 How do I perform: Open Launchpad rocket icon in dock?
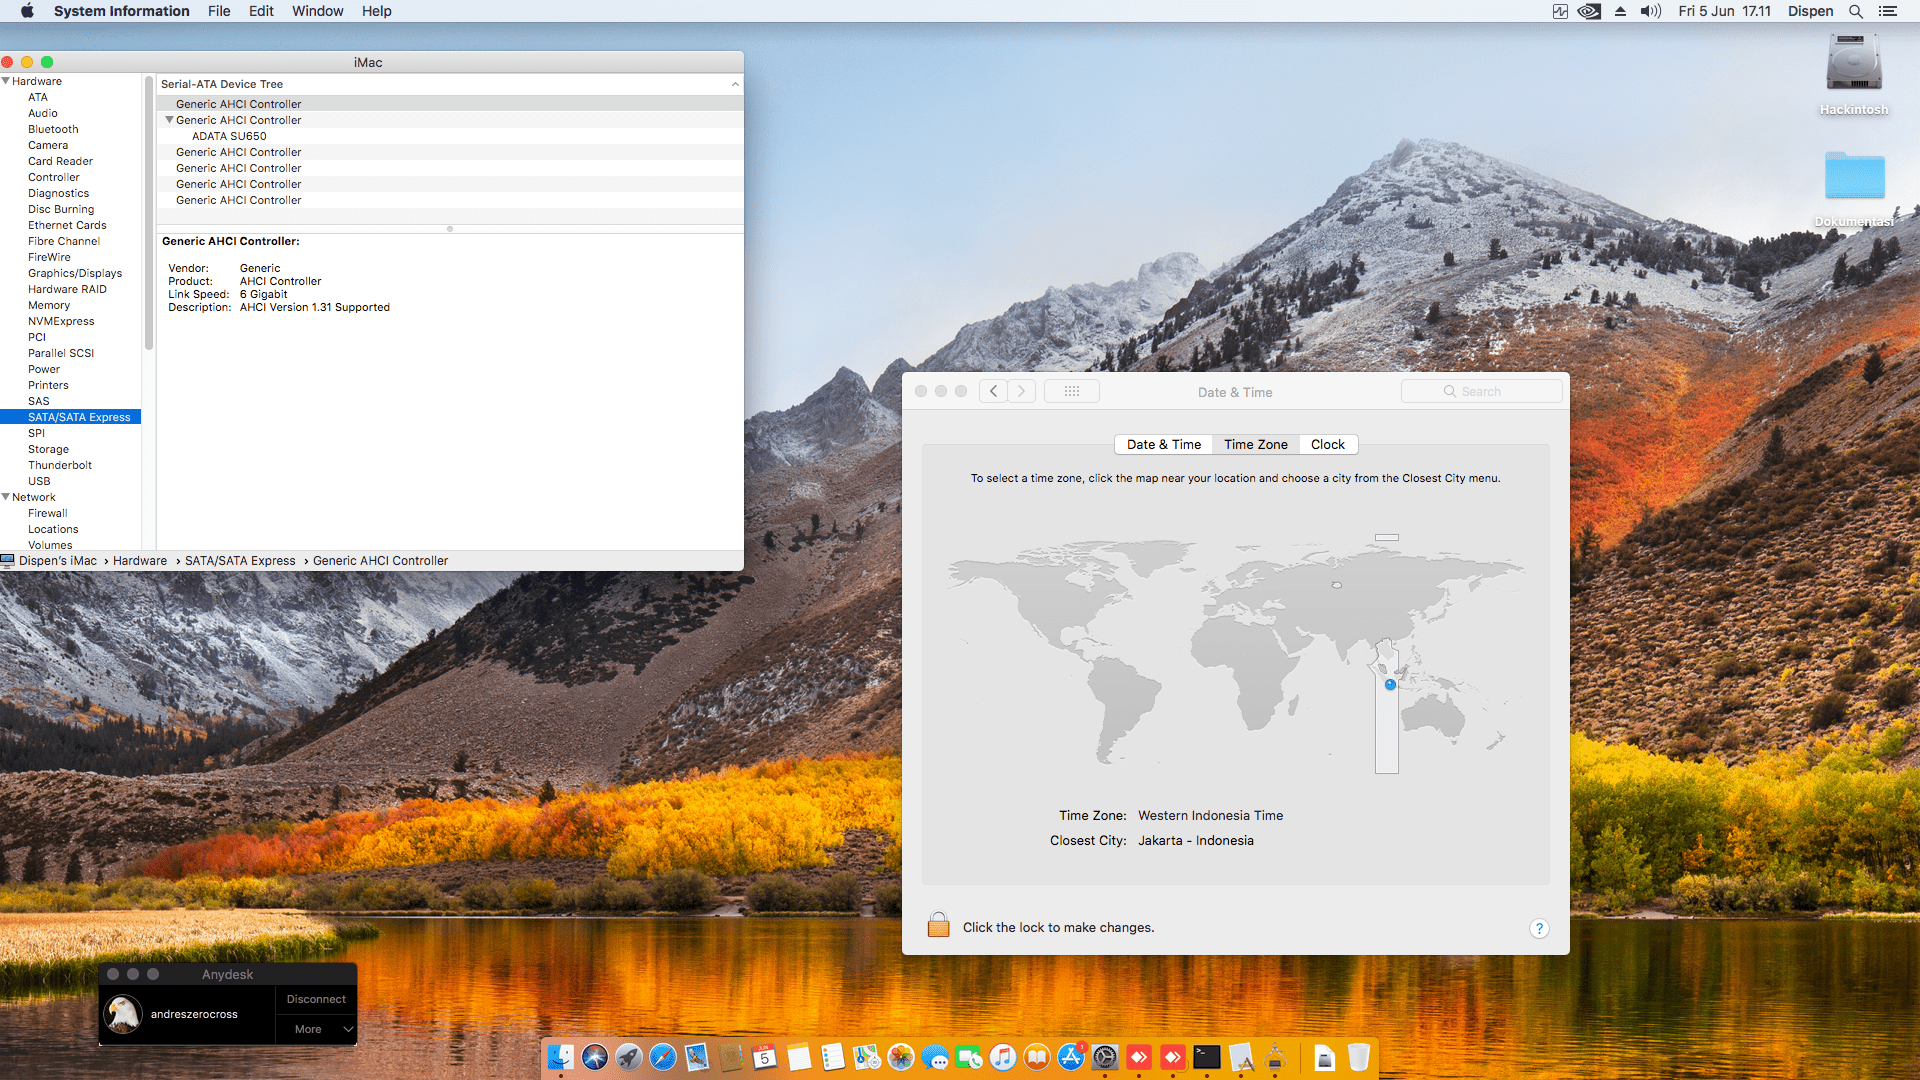click(x=629, y=1057)
